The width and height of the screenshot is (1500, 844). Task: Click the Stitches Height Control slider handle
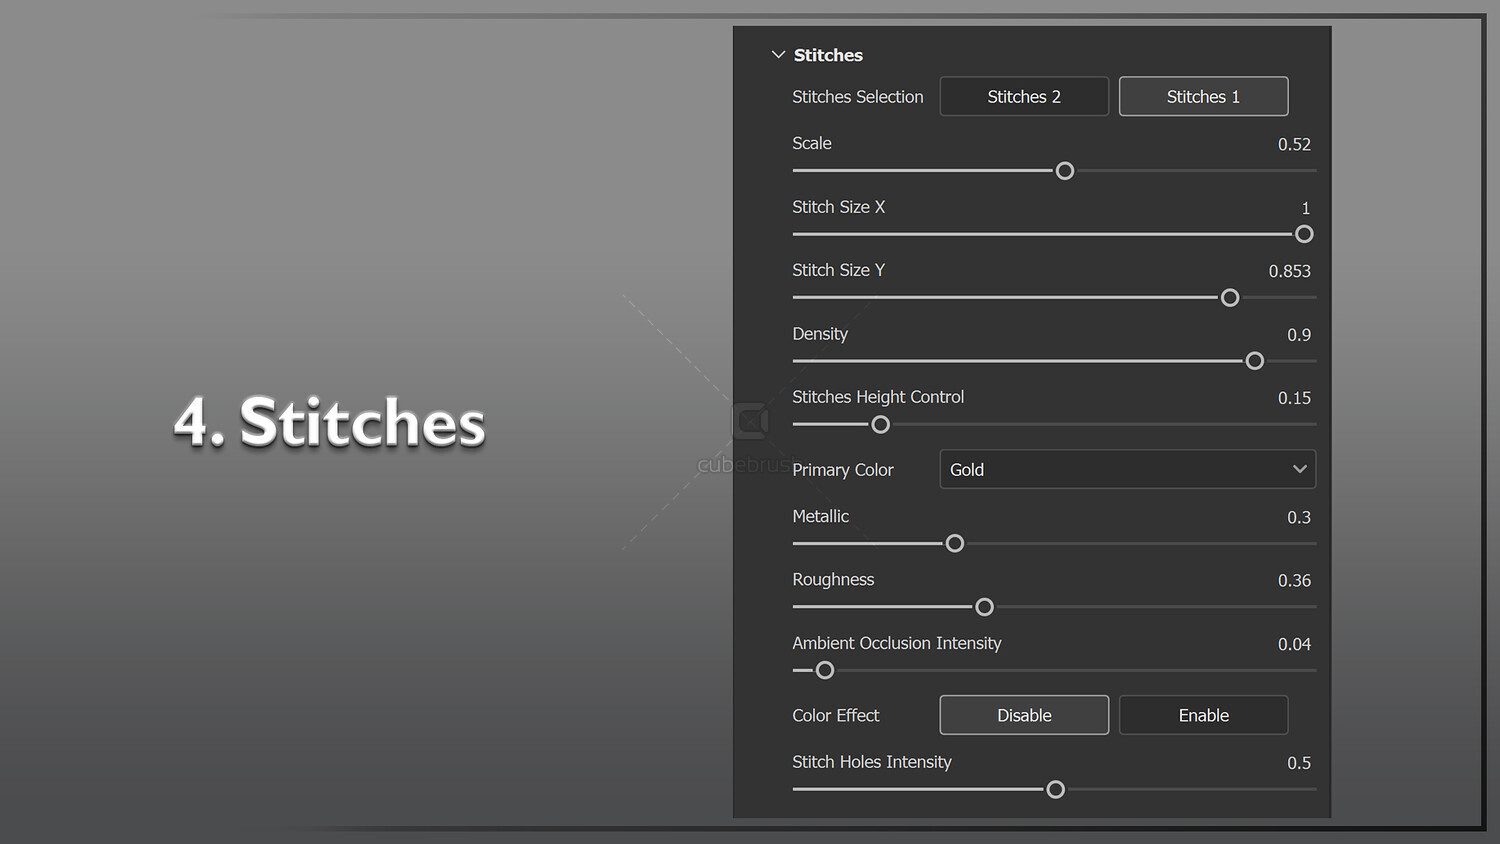[880, 425]
